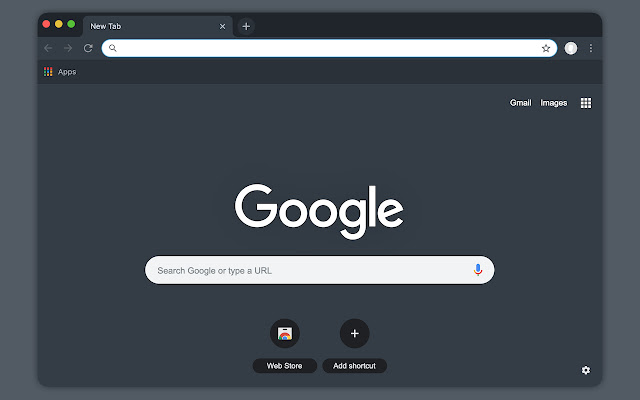Open the customize page gear icon
This screenshot has width=640, height=400.
pyautogui.click(x=586, y=370)
